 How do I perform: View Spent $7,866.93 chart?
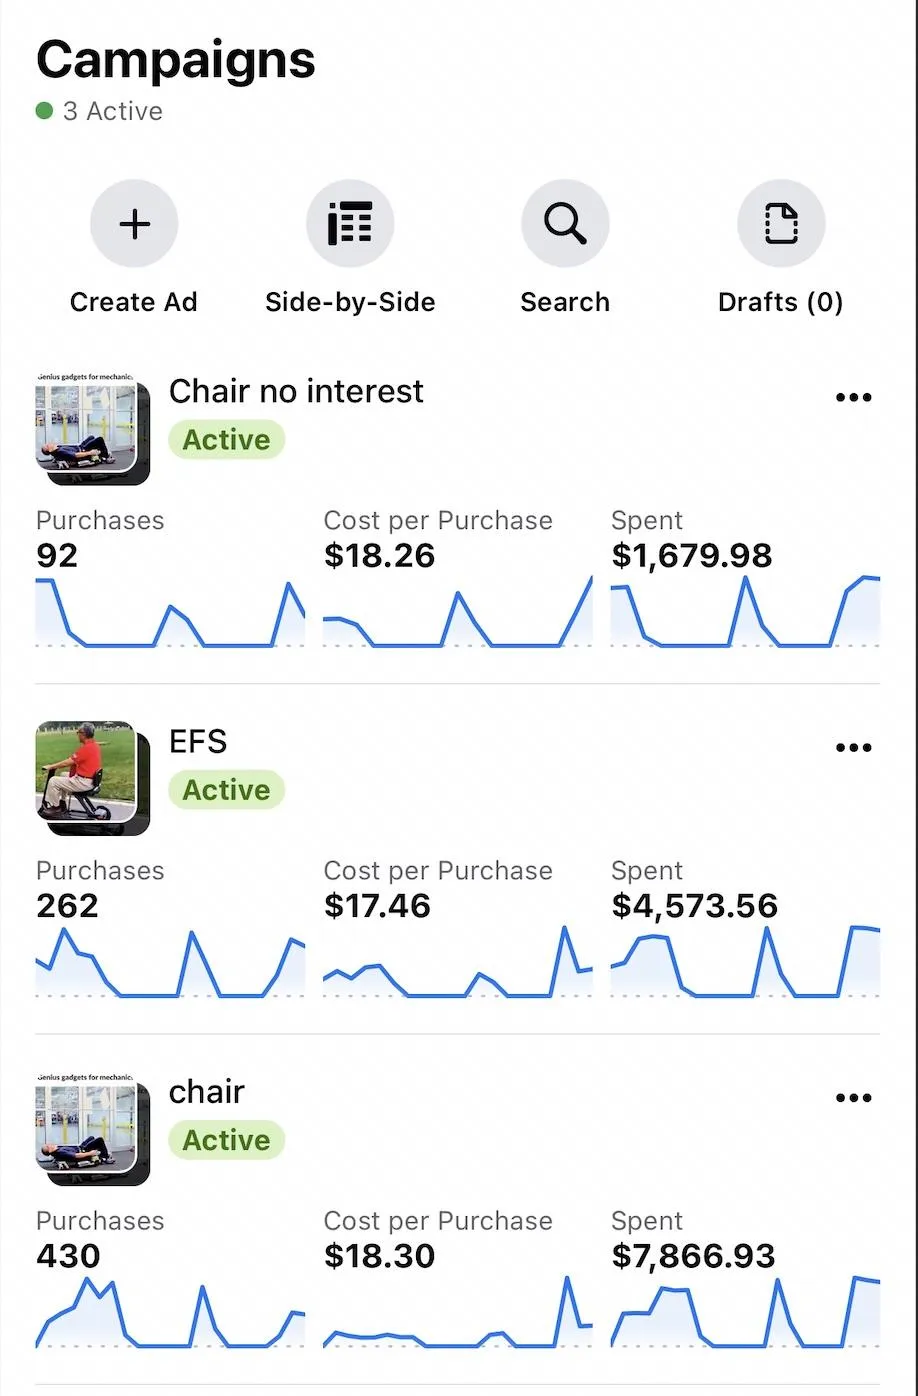click(x=746, y=1312)
